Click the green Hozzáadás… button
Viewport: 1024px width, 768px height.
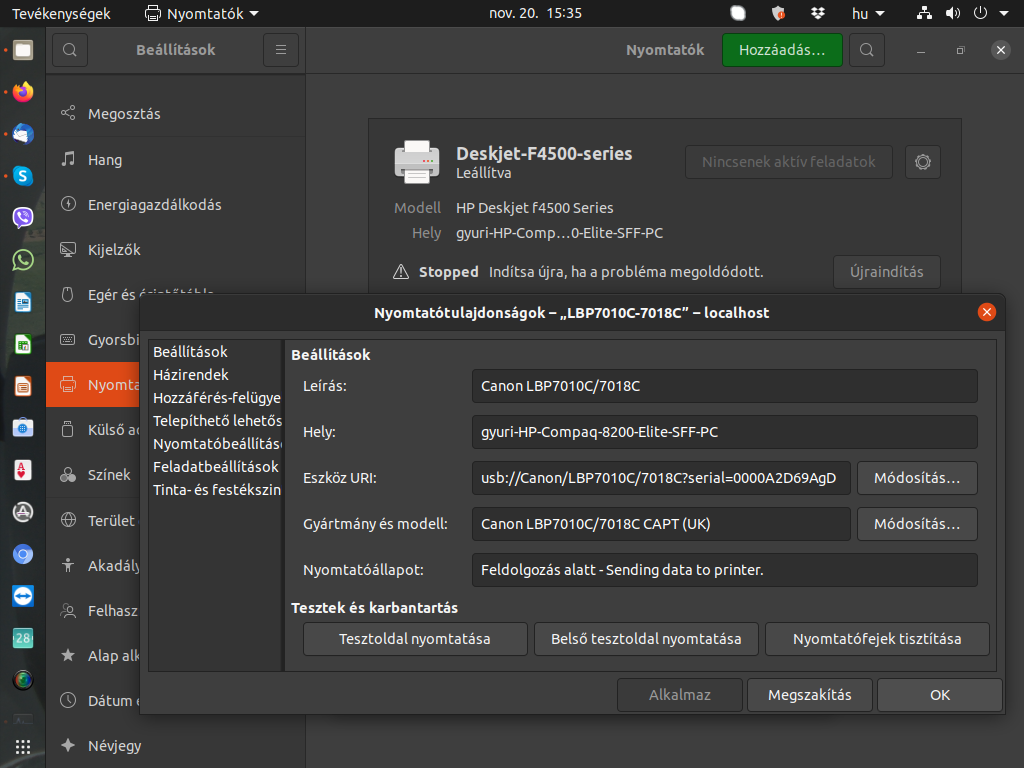[x=782, y=50]
